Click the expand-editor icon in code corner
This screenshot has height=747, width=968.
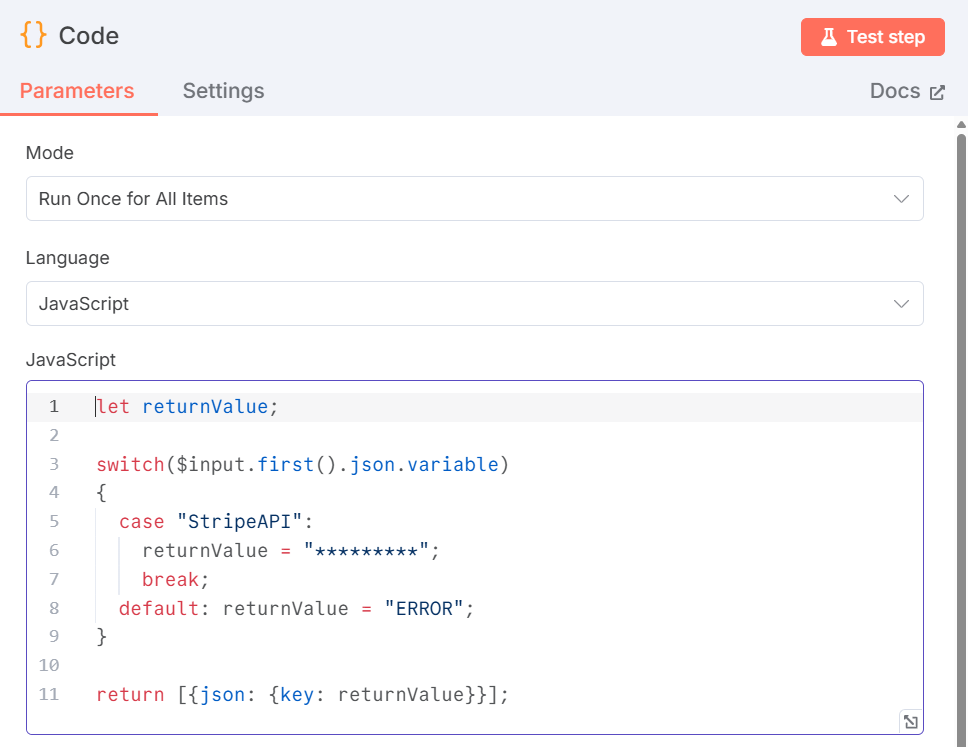click(x=910, y=721)
